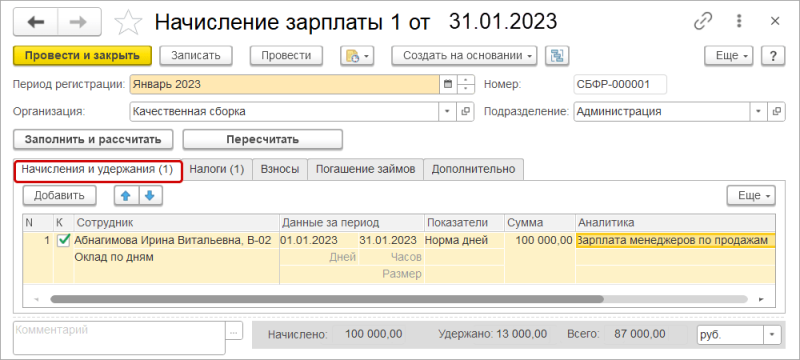
Task: Open the Погашение займов tab
Action: [x=365, y=169]
